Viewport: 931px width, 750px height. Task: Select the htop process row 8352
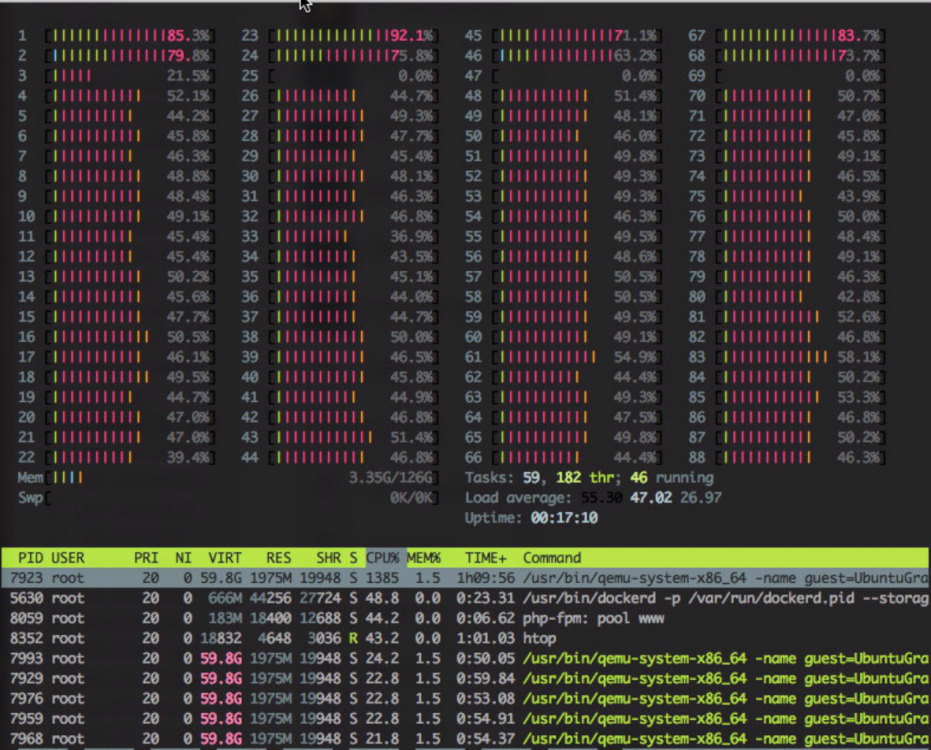pyautogui.click(x=466, y=638)
